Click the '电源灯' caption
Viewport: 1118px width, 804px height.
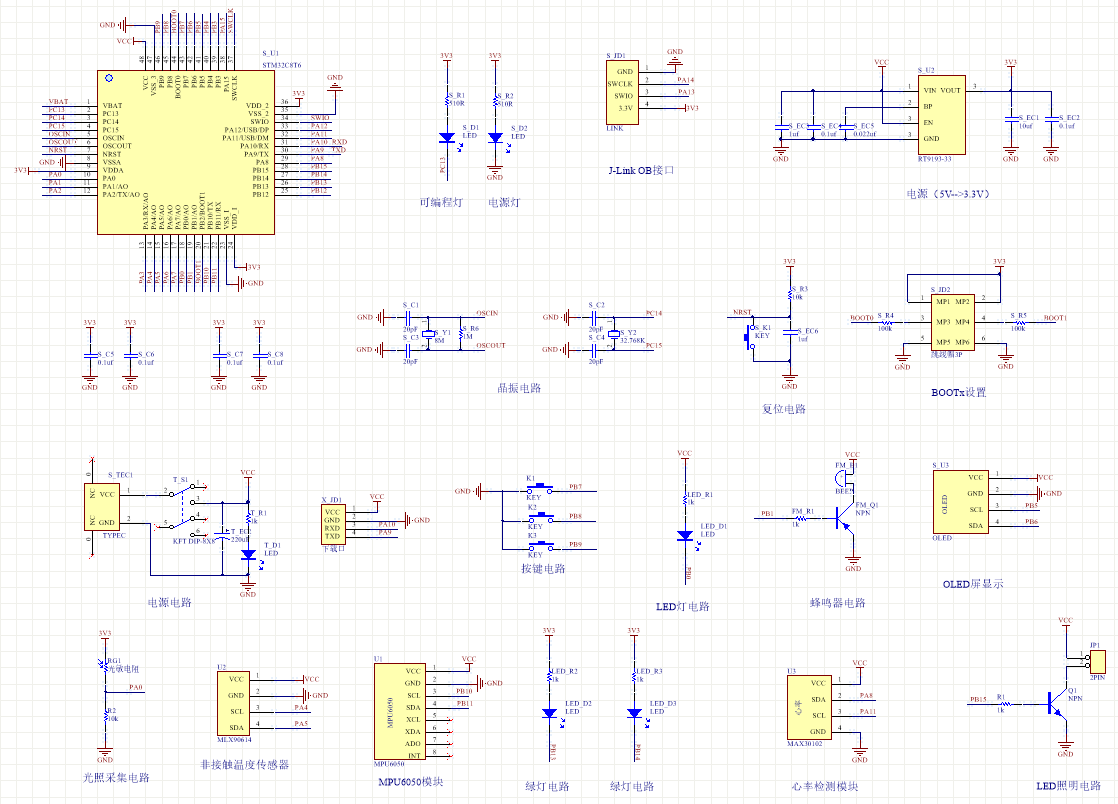click(x=504, y=202)
